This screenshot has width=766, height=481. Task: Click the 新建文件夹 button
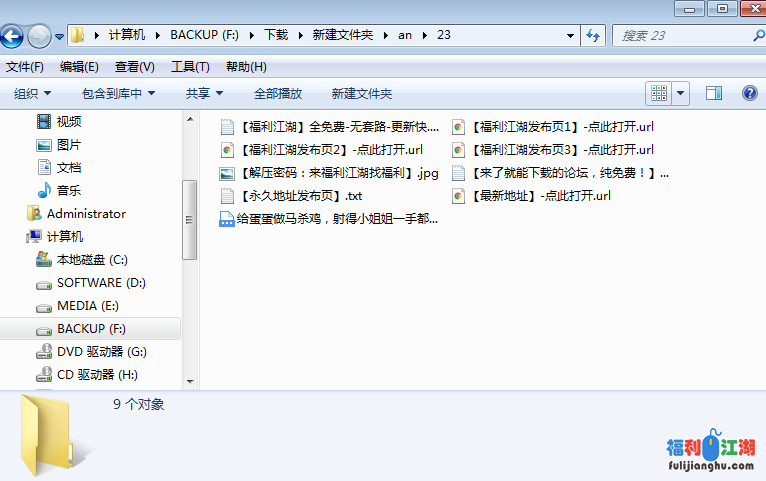tap(361, 94)
